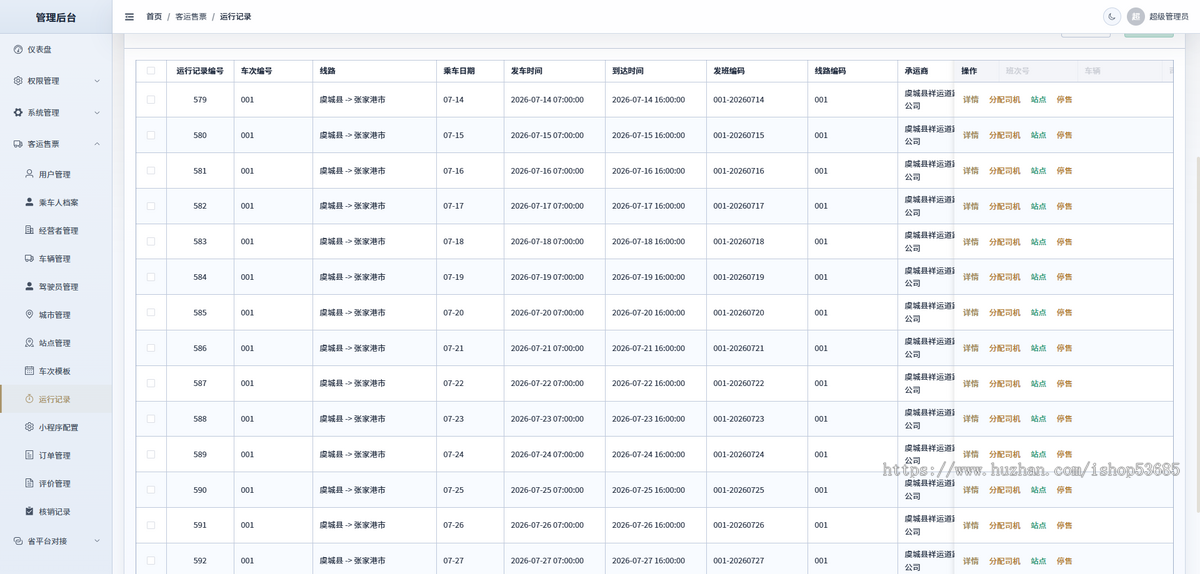Viewport: 1200px width, 574px height.
Task: Go to 首页 in the breadcrumb
Action: 154,17
